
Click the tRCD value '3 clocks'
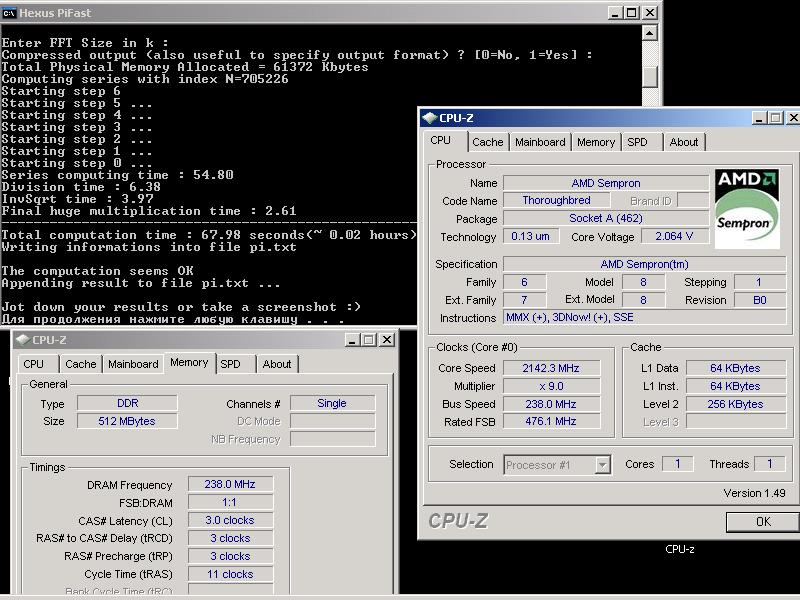click(x=230, y=538)
